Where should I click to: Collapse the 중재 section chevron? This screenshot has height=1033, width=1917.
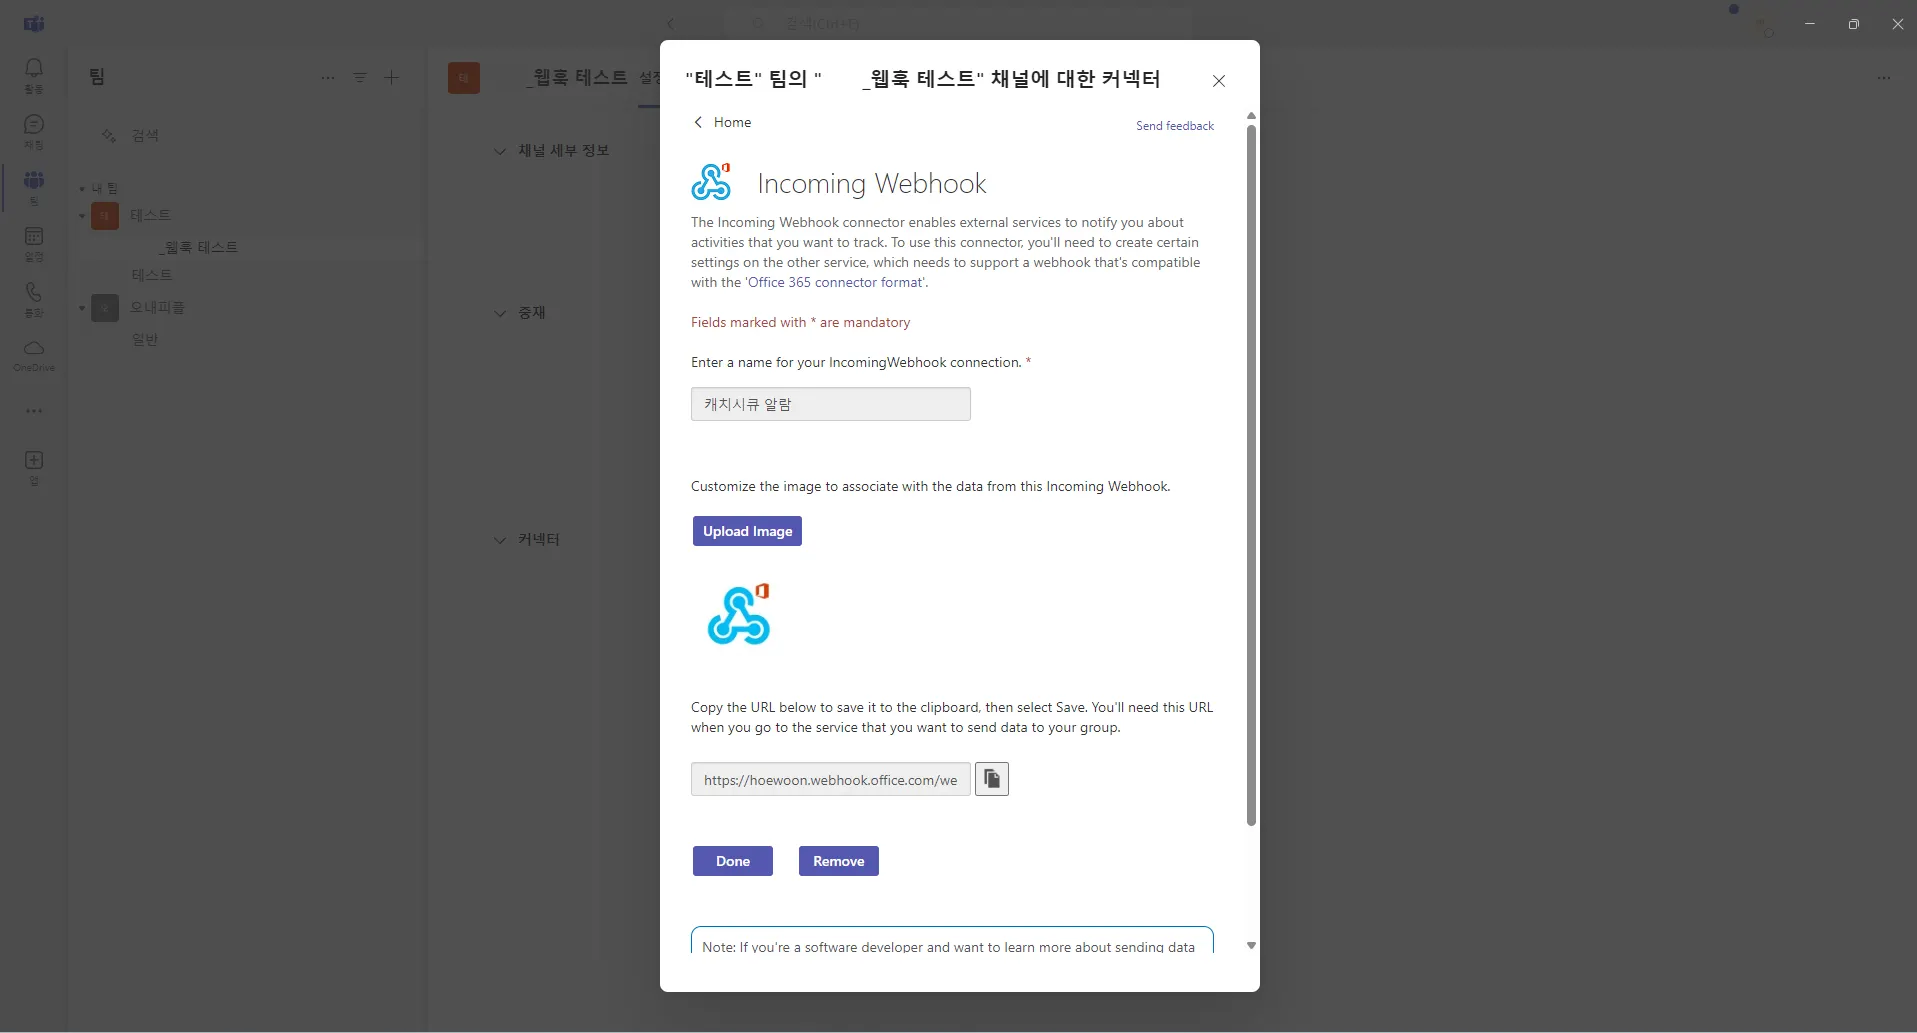pos(500,313)
